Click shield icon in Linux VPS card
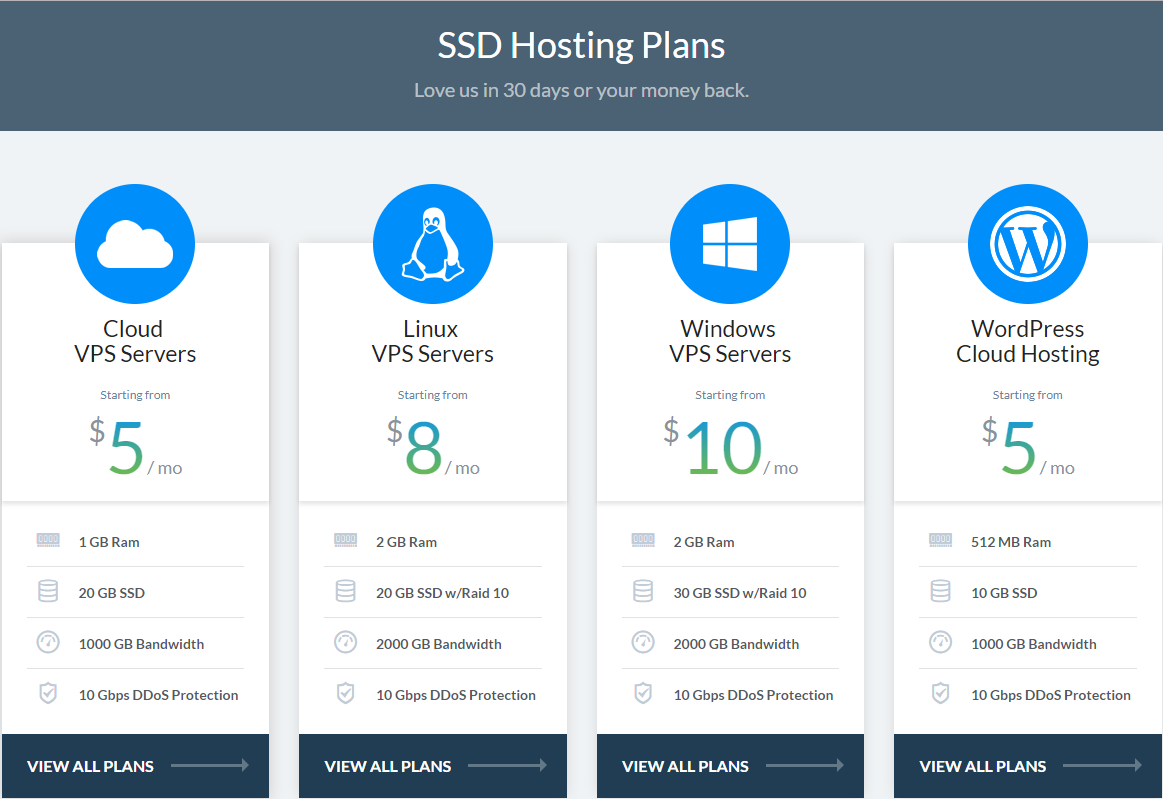 (x=346, y=693)
